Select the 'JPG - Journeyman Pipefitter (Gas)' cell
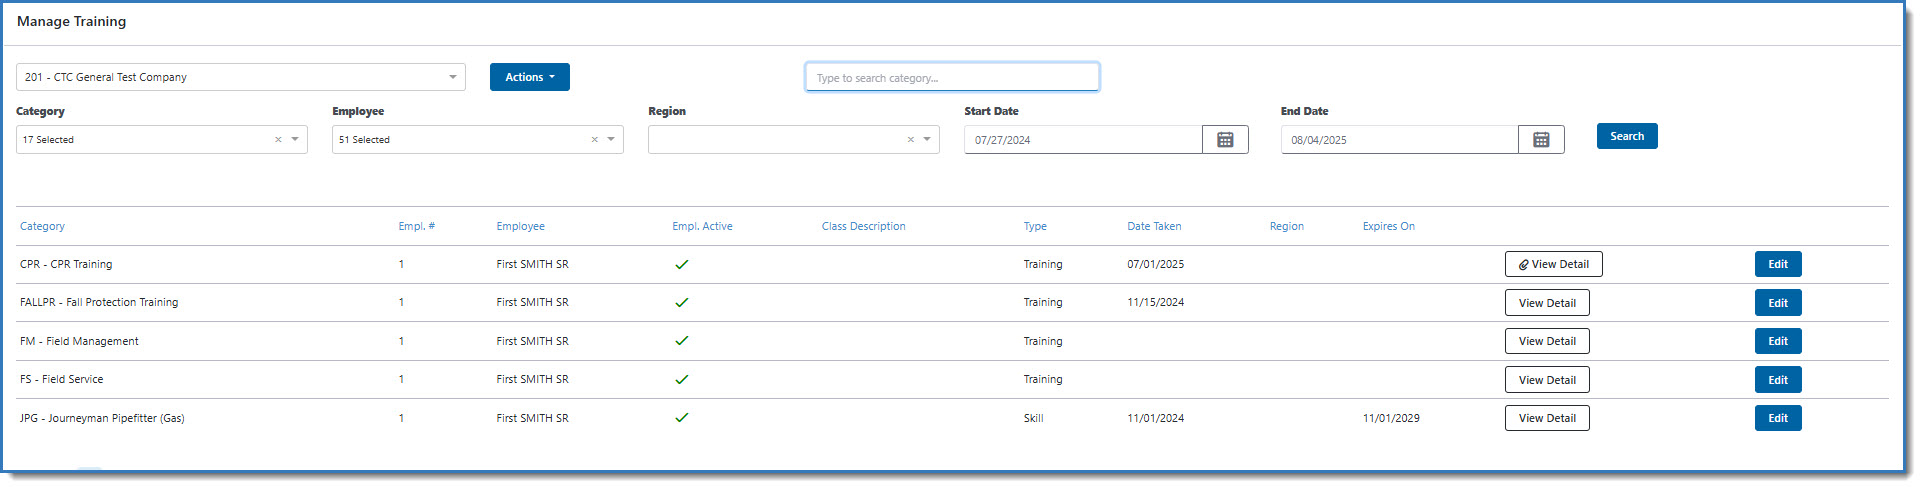Screen dimensions: 1921x488 pos(102,418)
